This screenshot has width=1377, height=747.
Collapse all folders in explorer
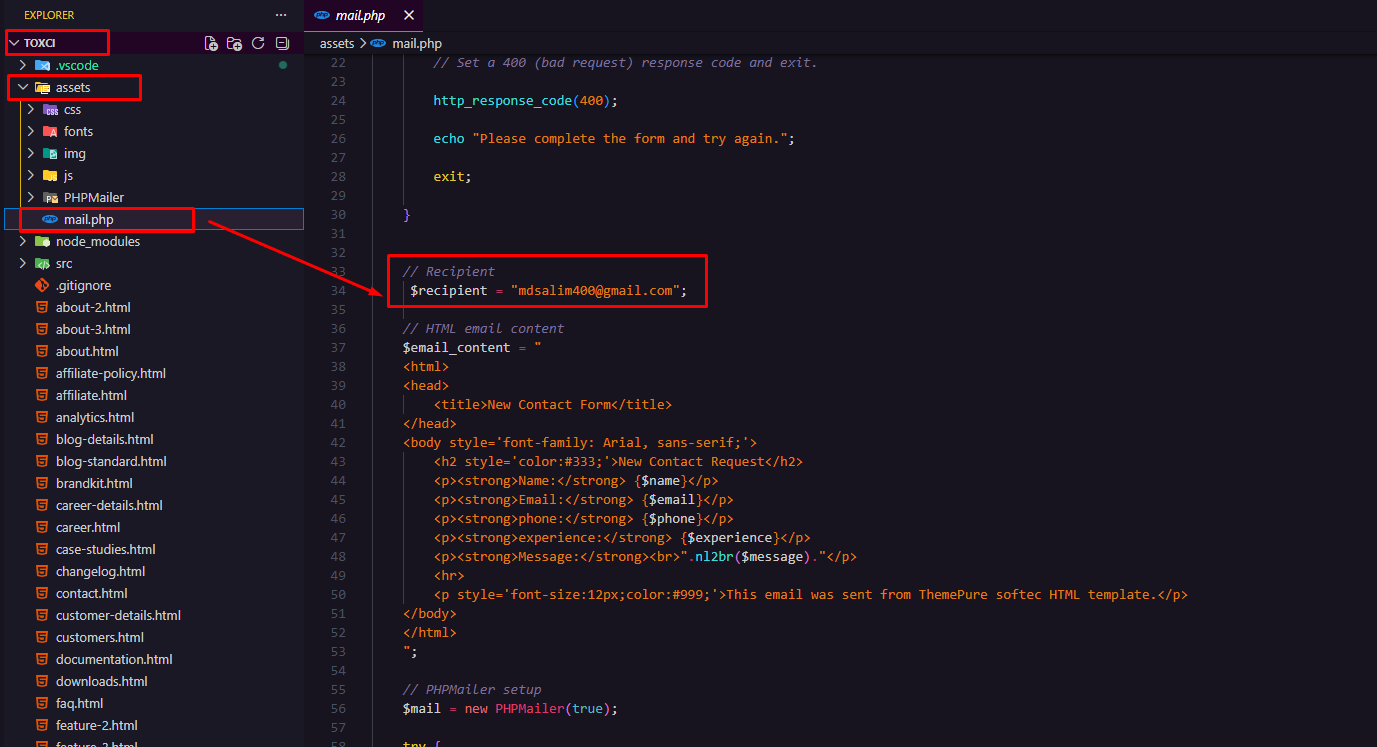tap(282, 43)
